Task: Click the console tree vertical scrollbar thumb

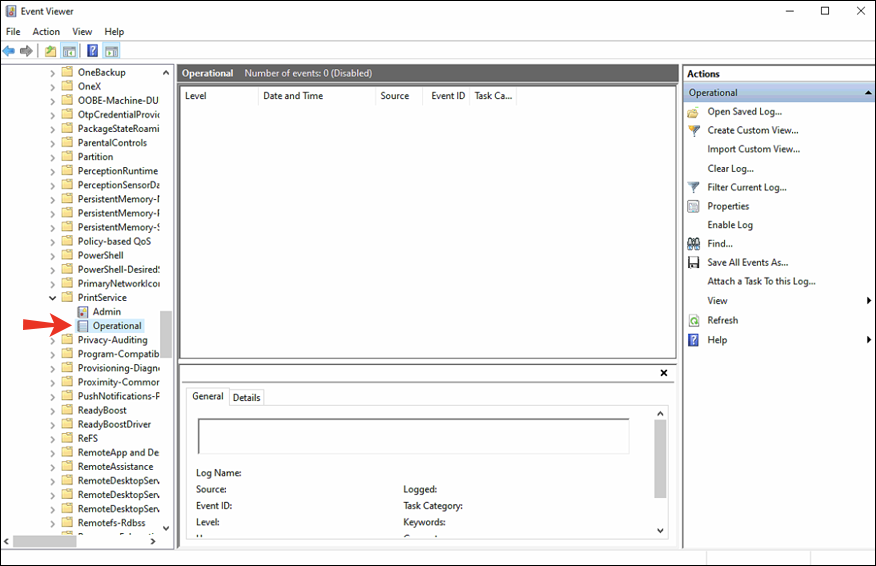Action: coord(166,333)
